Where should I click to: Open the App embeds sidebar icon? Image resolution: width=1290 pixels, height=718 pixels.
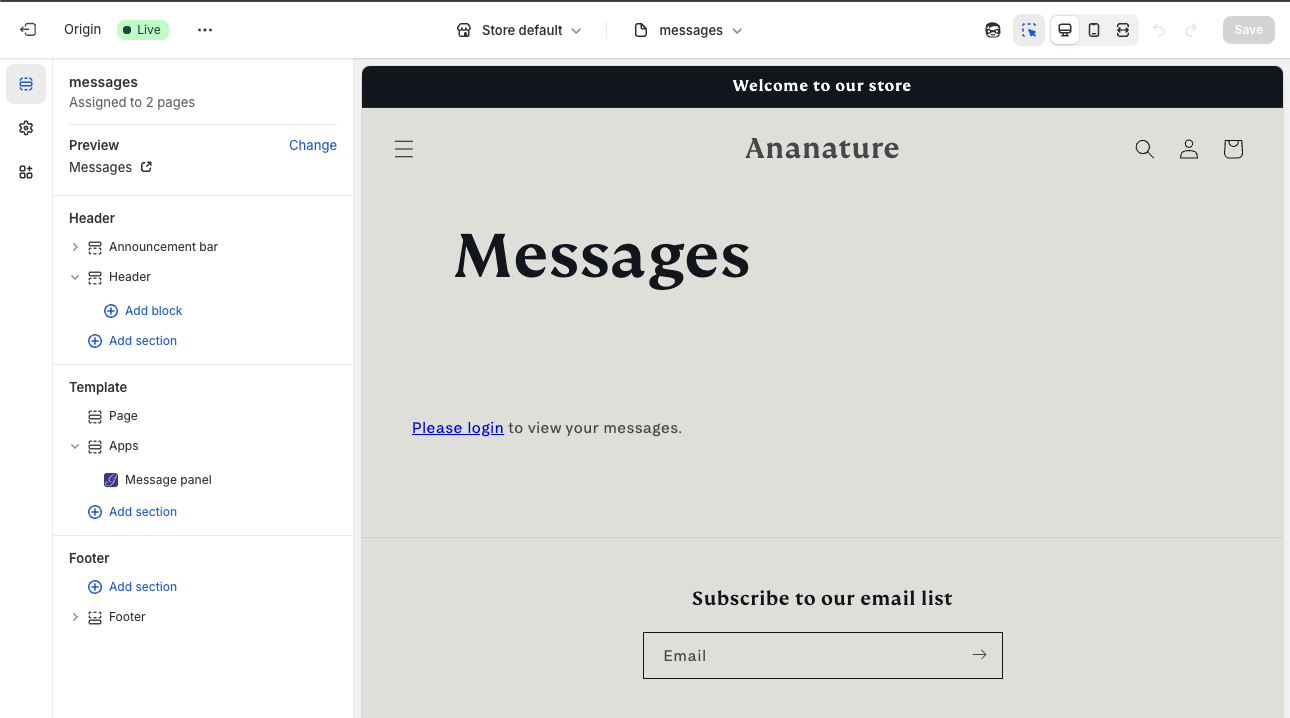coord(26,172)
